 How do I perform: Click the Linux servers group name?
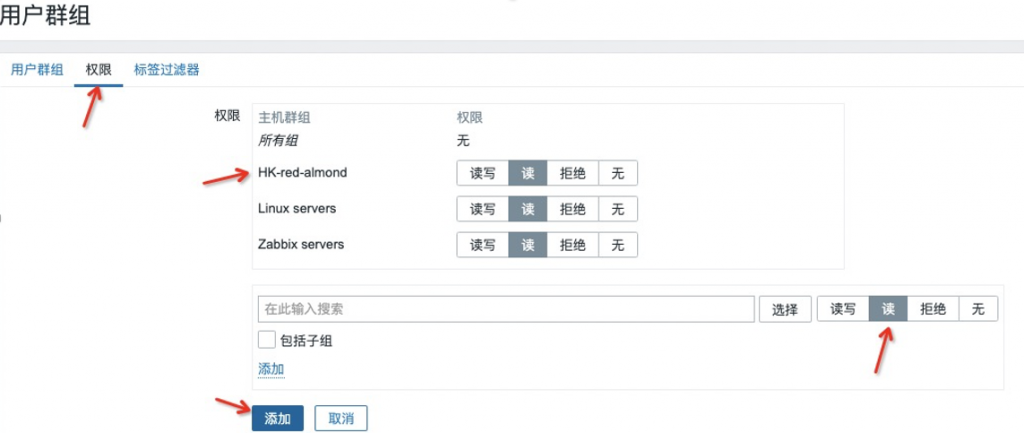[x=297, y=209]
